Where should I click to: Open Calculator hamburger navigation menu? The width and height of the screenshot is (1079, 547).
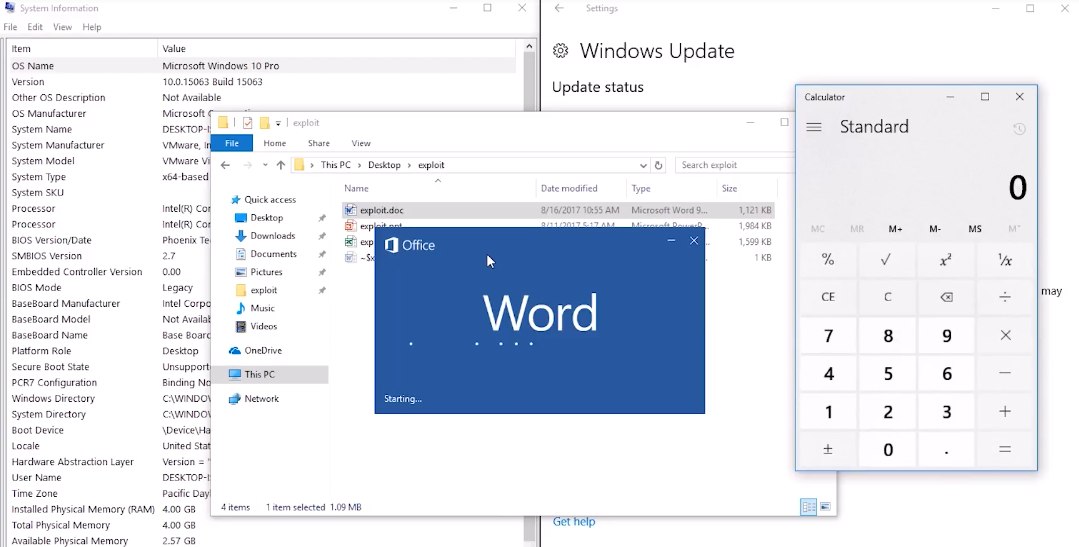point(814,127)
